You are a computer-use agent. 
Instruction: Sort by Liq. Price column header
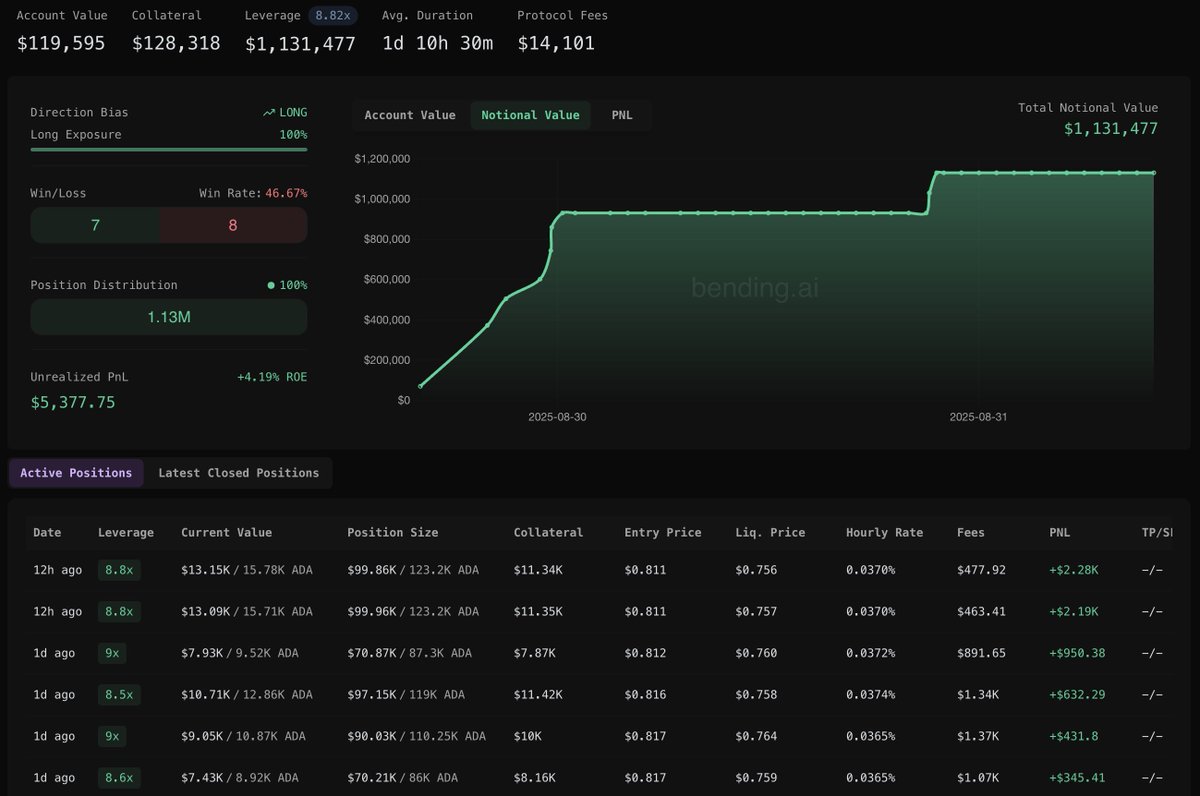[770, 532]
